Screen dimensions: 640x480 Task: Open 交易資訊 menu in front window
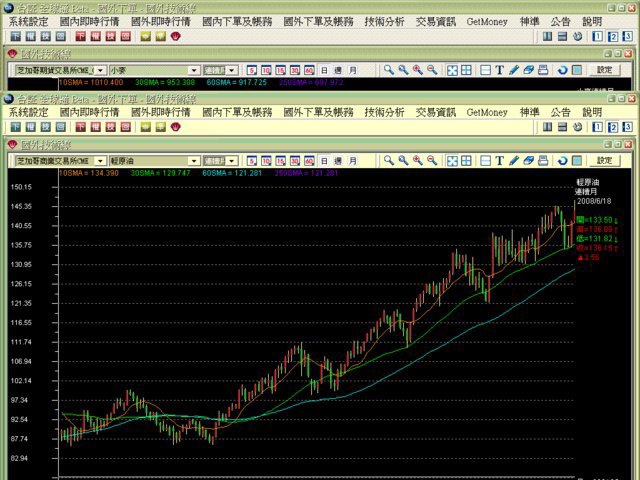click(x=436, y=112)
